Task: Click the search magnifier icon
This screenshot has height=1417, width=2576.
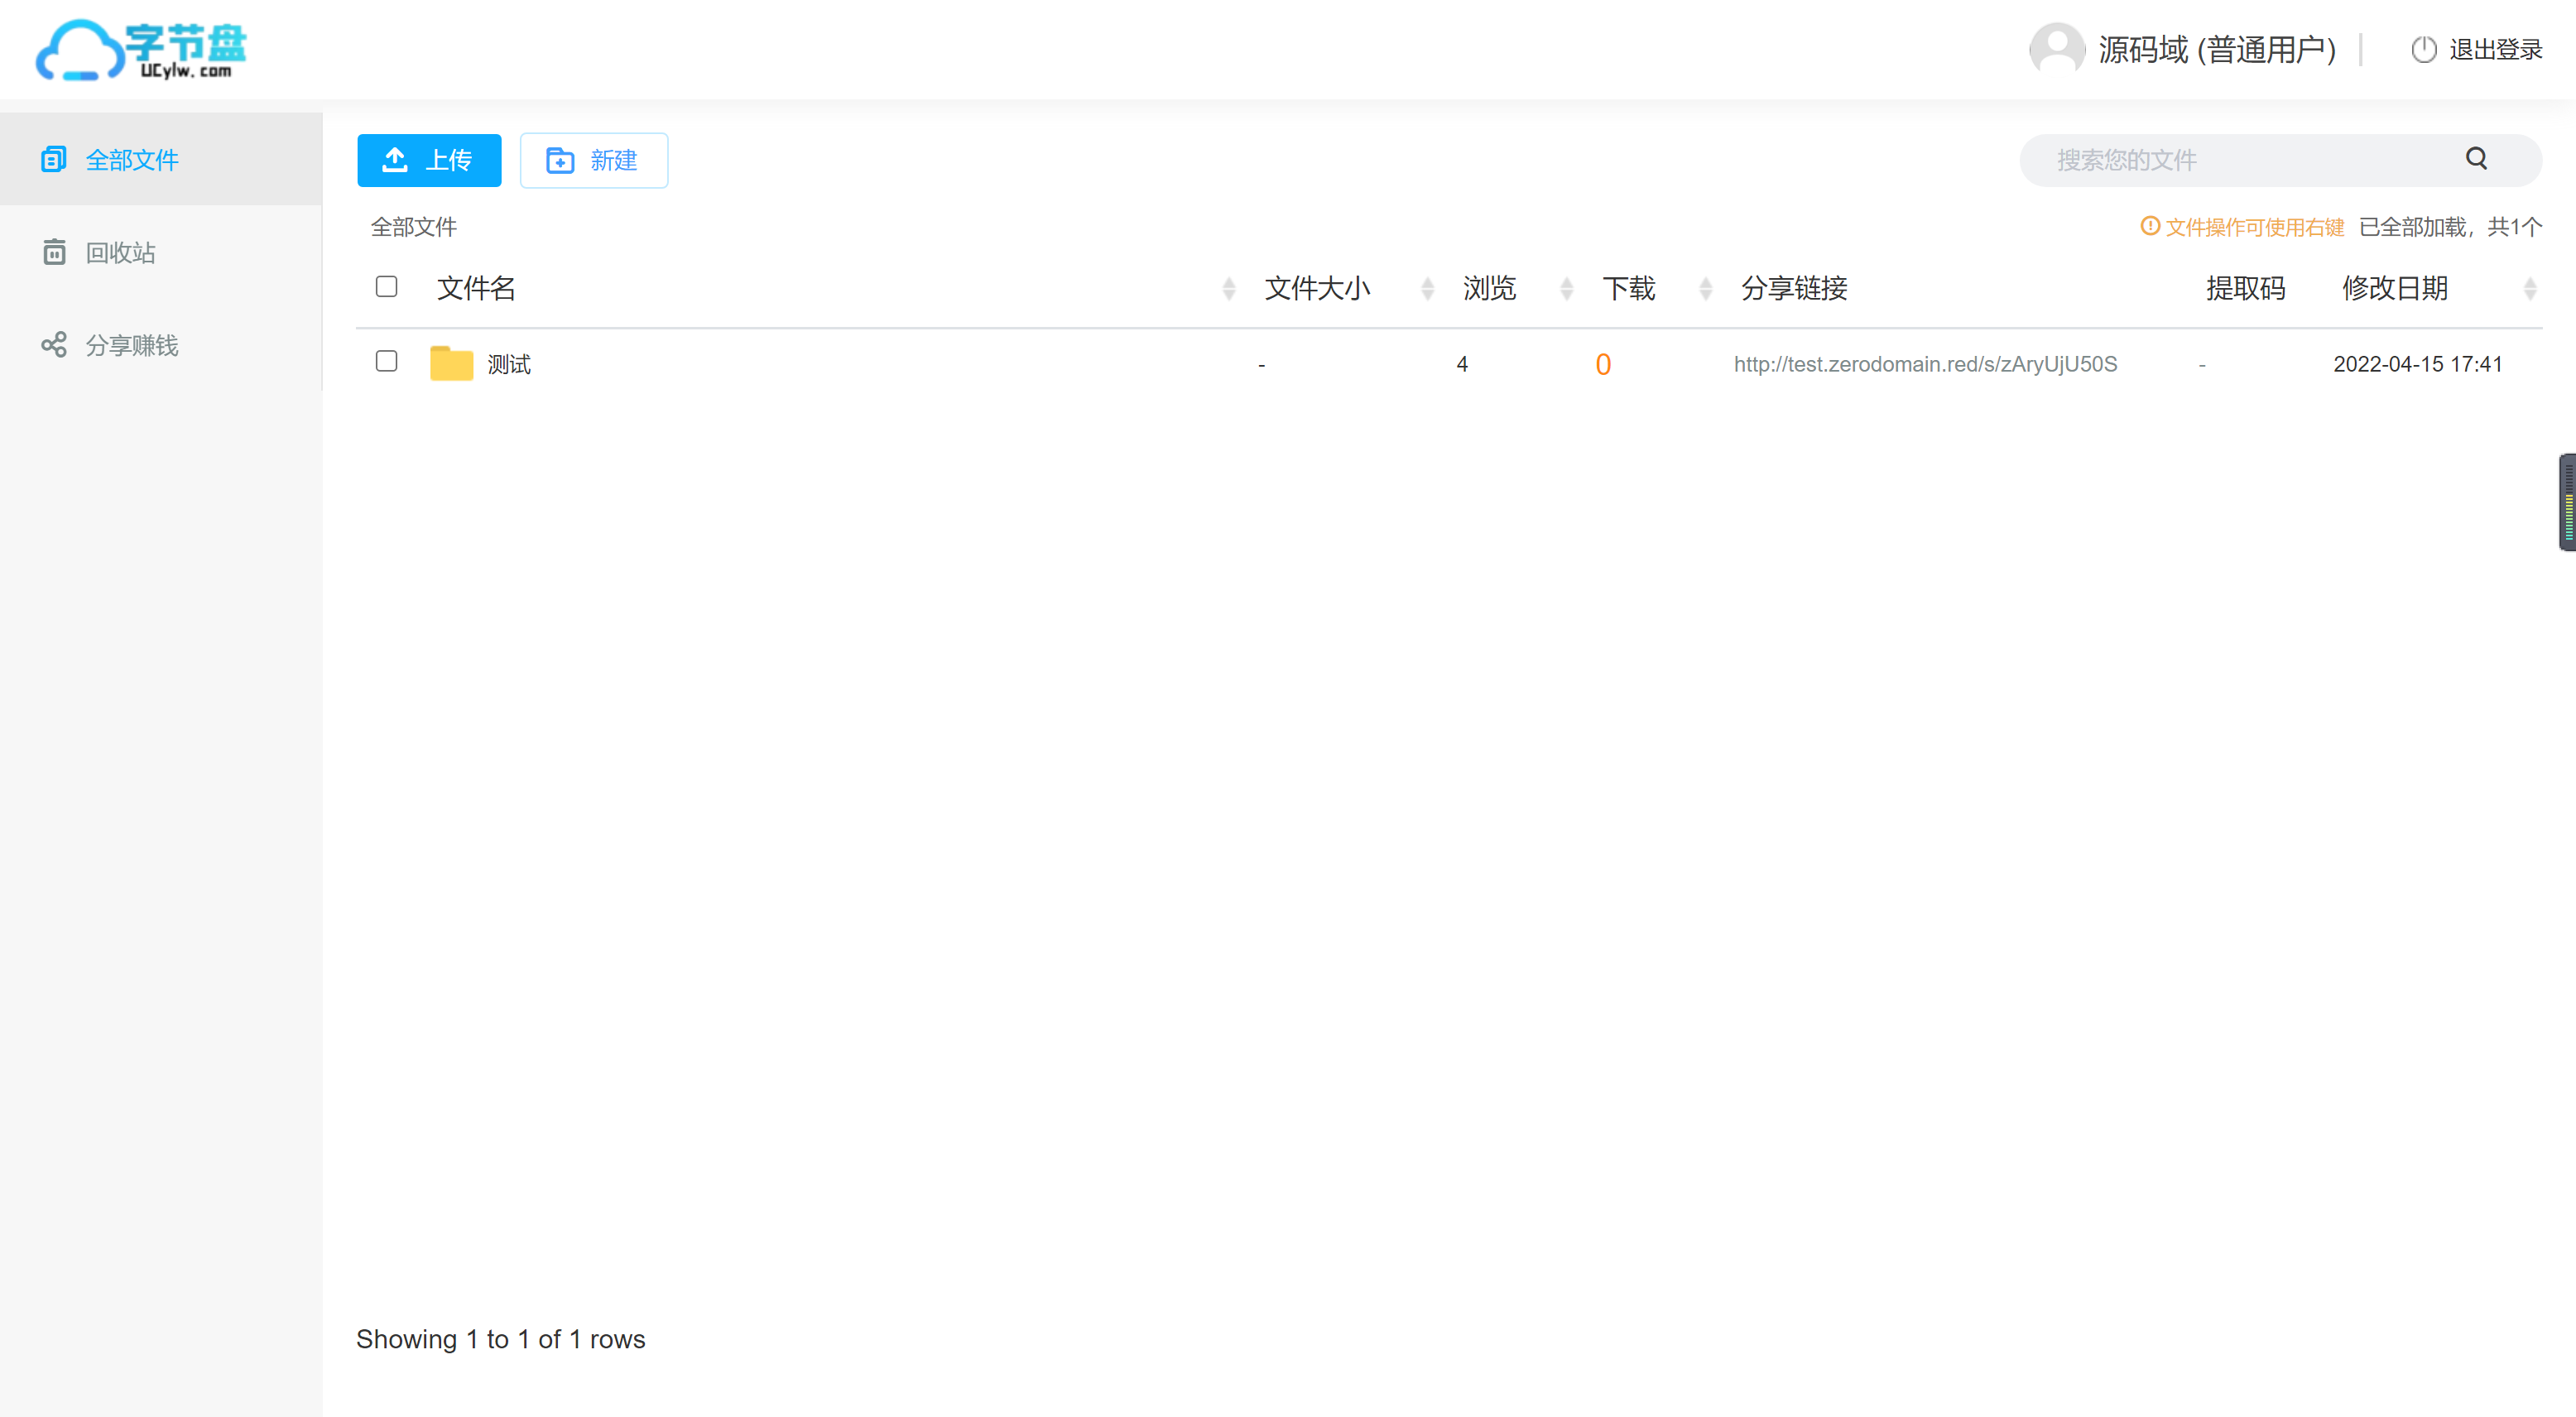Action: (2475, 159)
